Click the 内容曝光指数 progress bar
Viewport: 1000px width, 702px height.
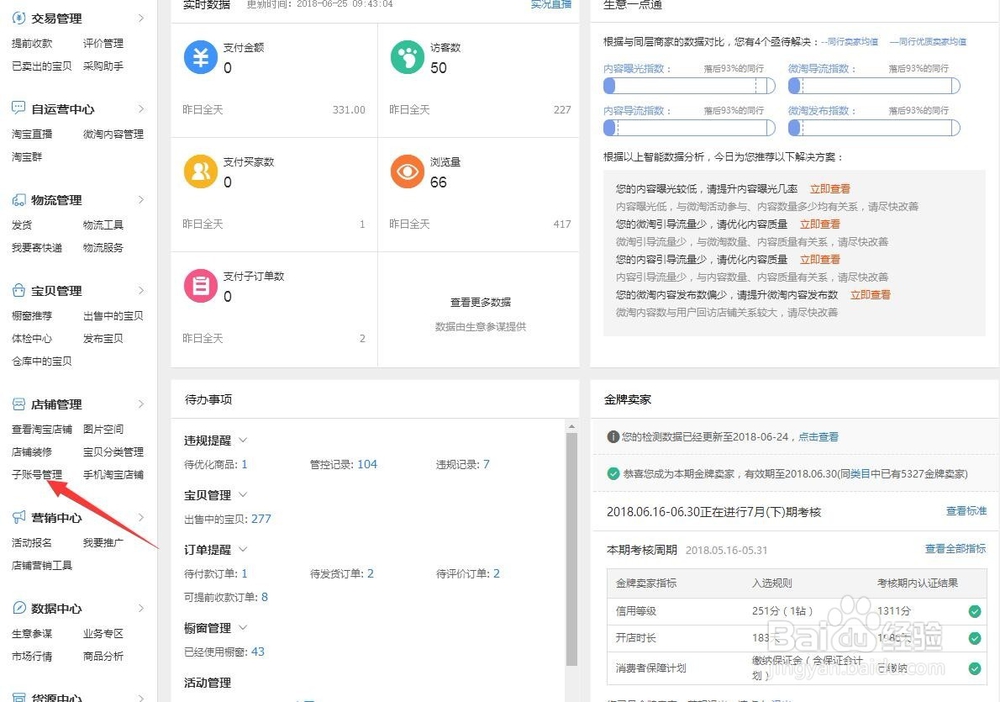[x=689, y=85]
